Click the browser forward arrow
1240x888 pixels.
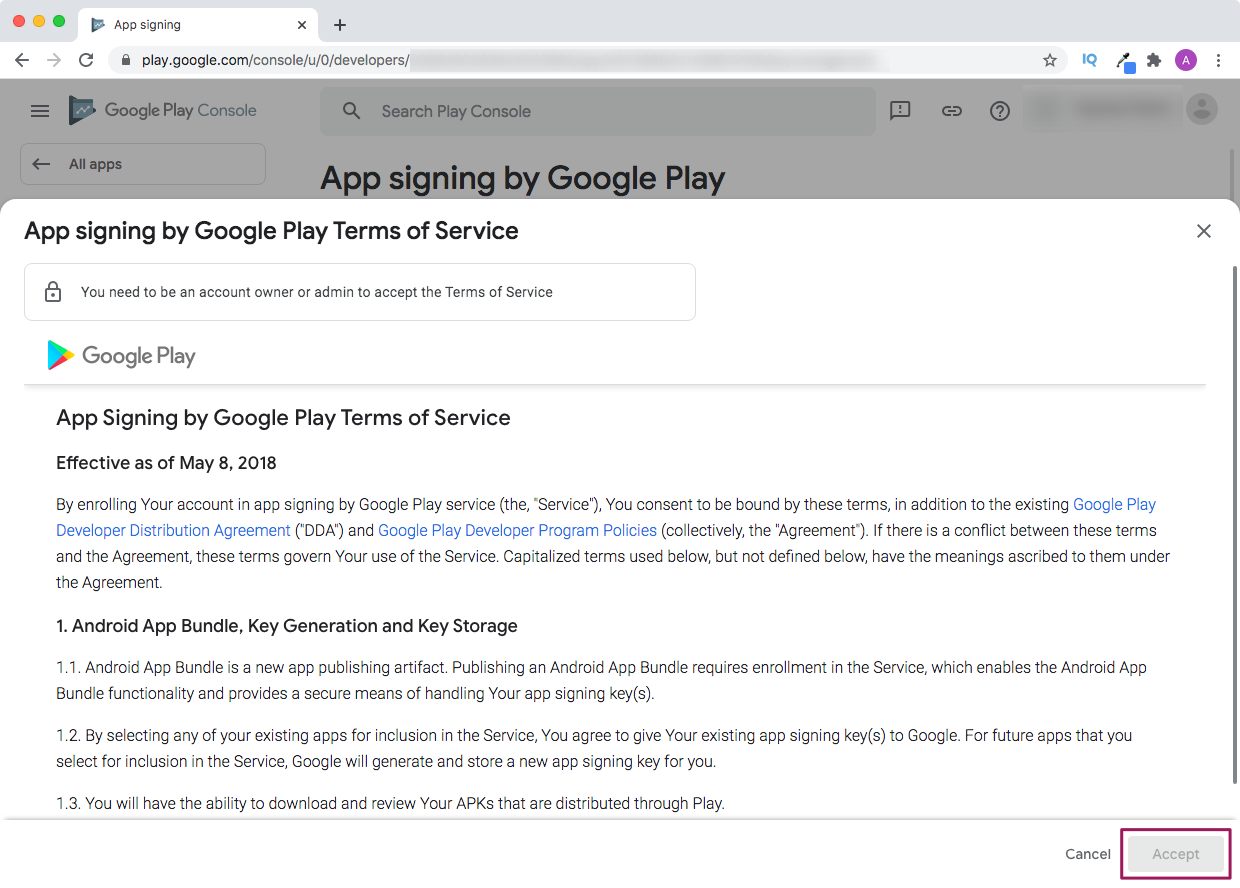(x=54, y=60)
